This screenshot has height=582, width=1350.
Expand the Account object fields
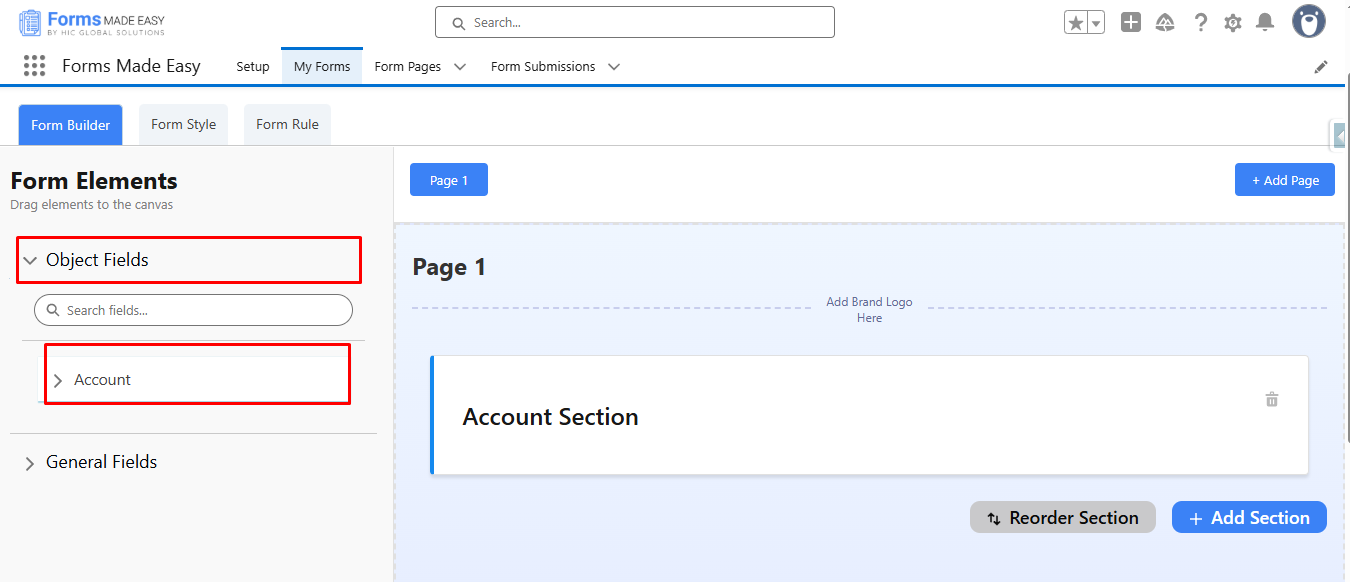(58, 381)
